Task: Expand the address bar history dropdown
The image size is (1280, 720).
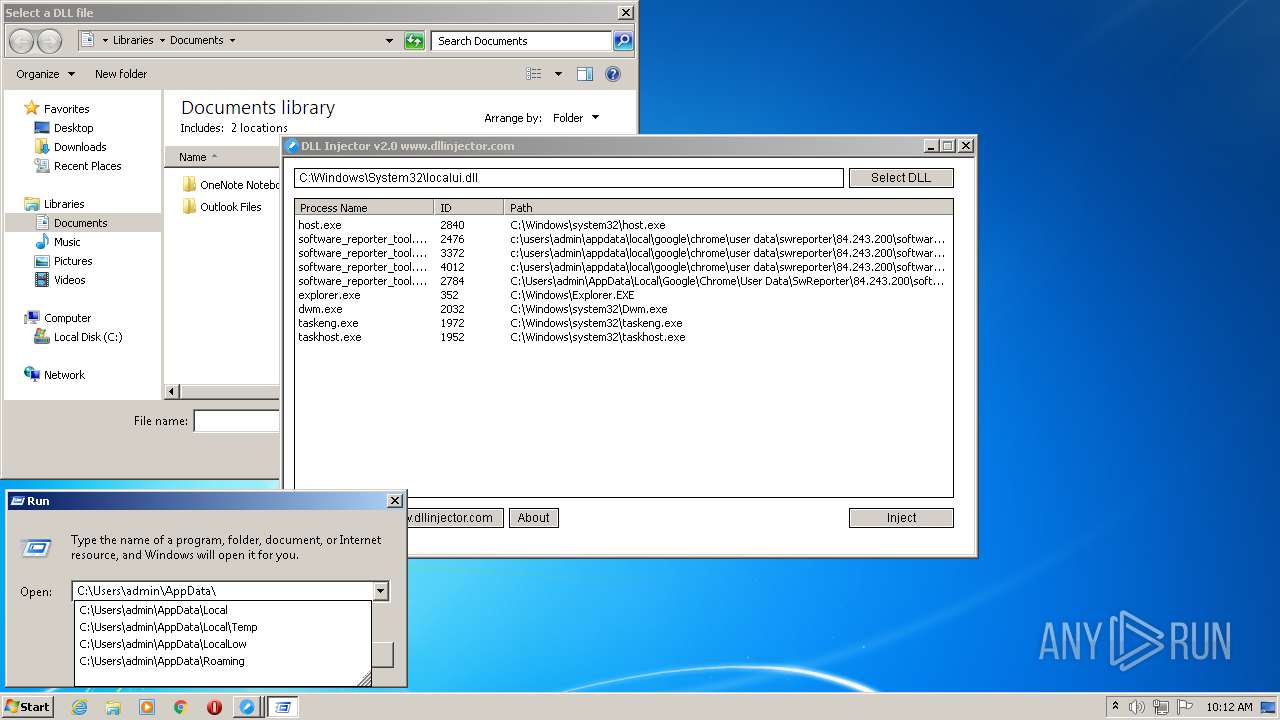Action: (x=389, y=41)
